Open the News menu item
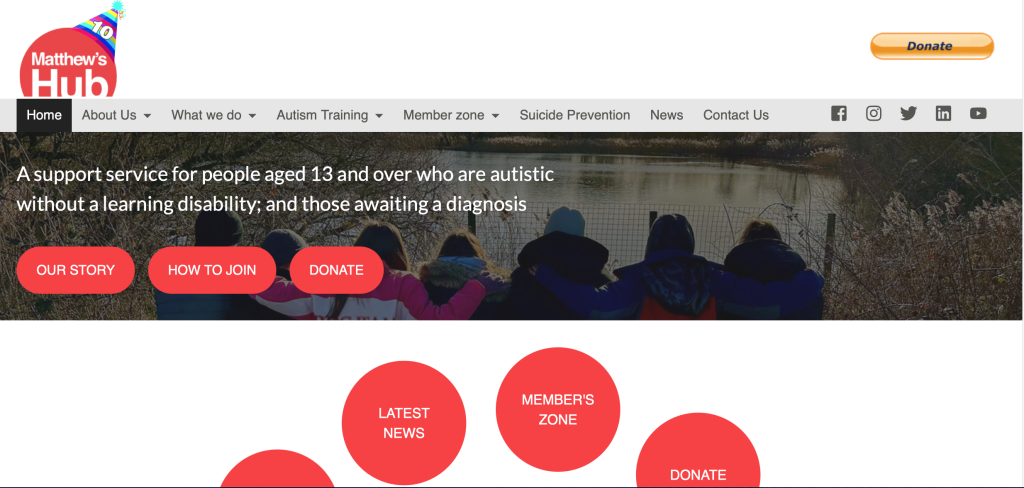 coord(666,116)
